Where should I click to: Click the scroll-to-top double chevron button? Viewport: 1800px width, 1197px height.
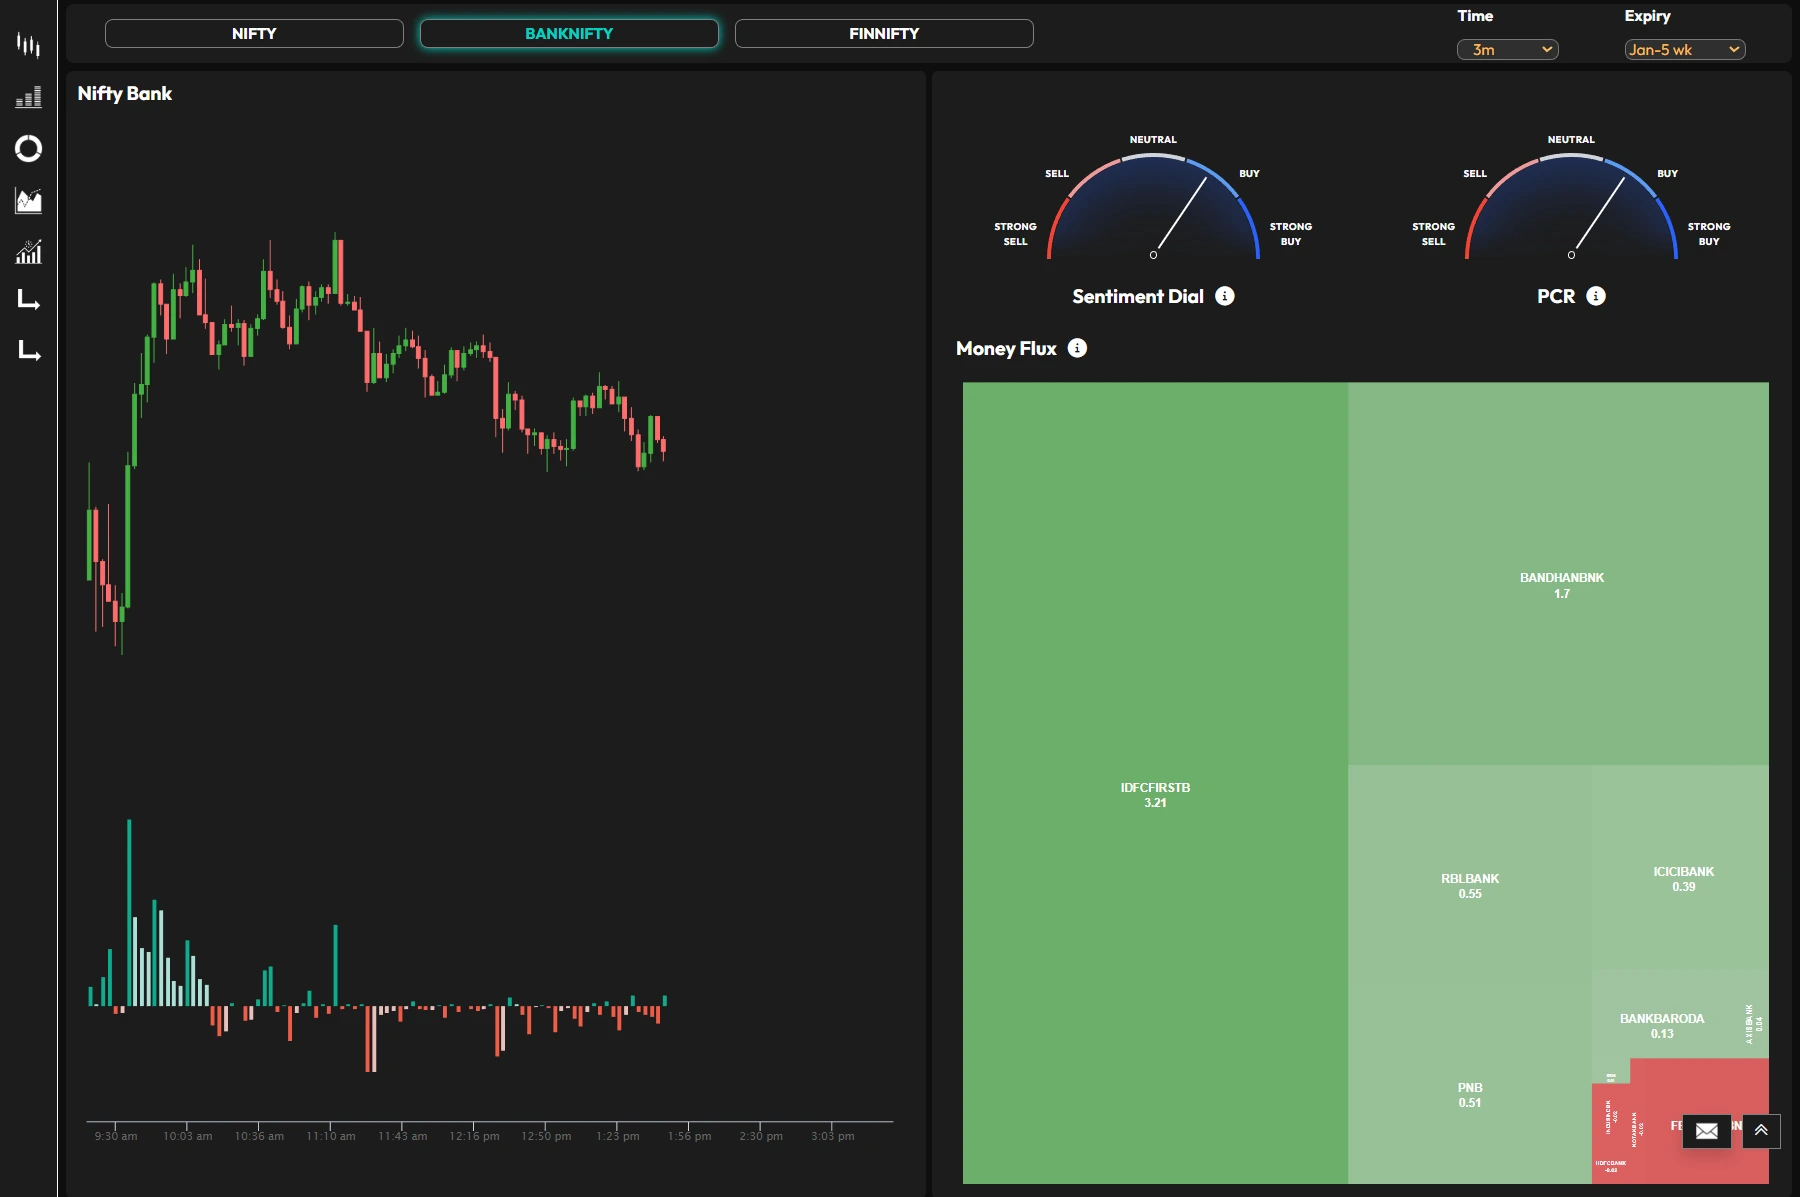pos(1761,1130)
